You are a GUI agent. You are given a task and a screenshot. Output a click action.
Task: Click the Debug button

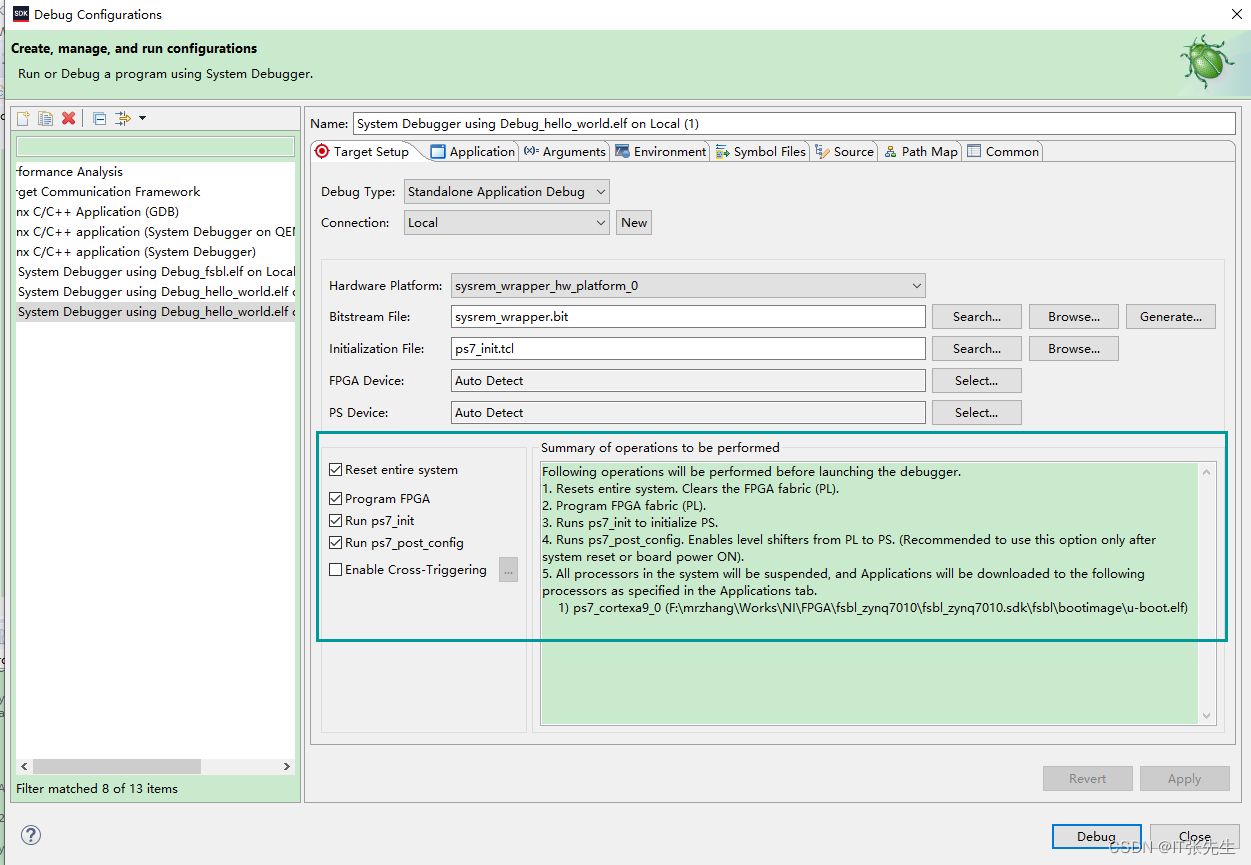(x=1096, y=837)
